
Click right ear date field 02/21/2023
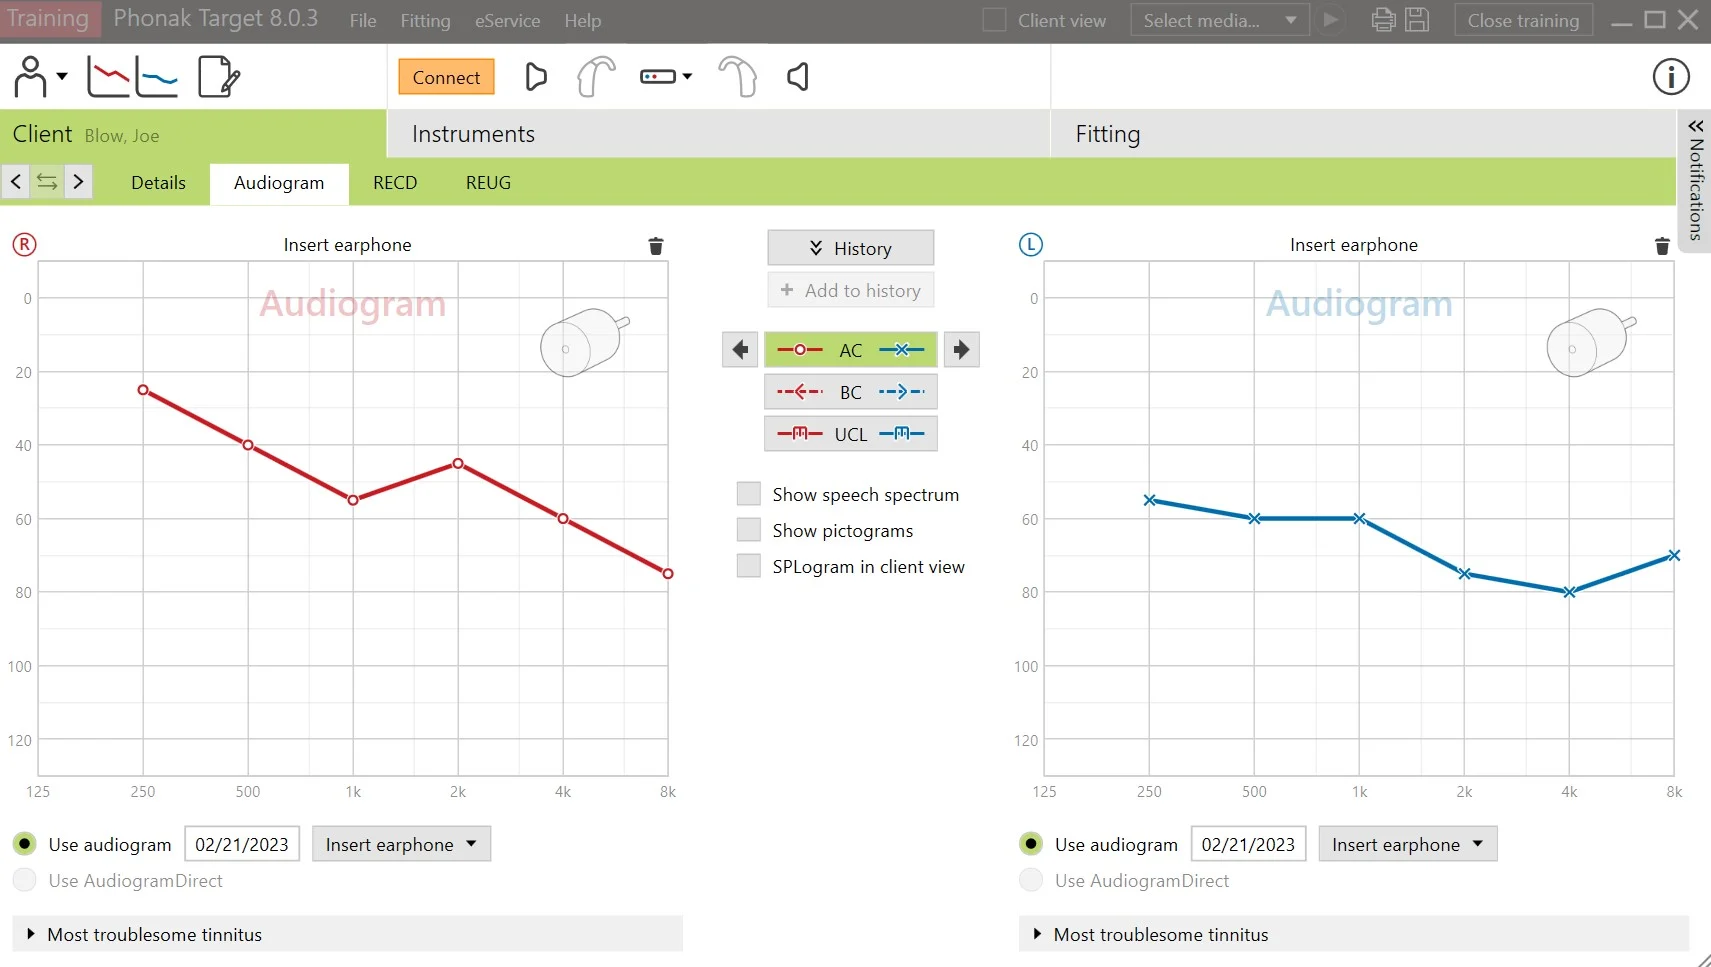point(242,844)
